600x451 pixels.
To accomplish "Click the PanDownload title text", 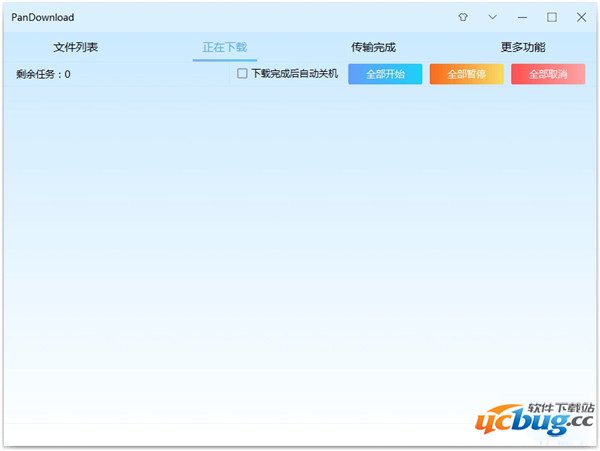I will point(42,17).
